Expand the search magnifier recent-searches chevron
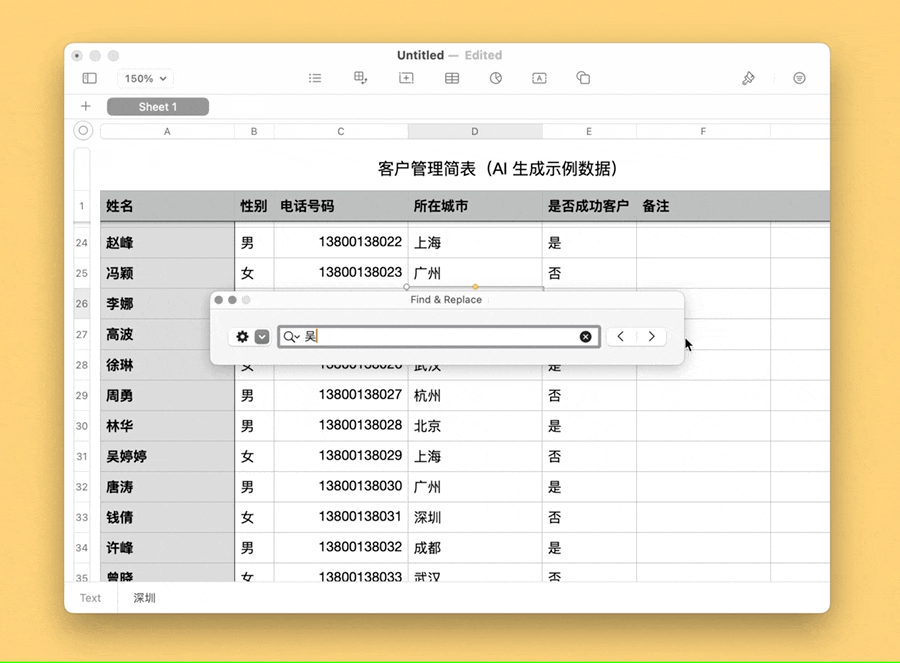This screenshot has height=663, width=900. click(291, 337)
